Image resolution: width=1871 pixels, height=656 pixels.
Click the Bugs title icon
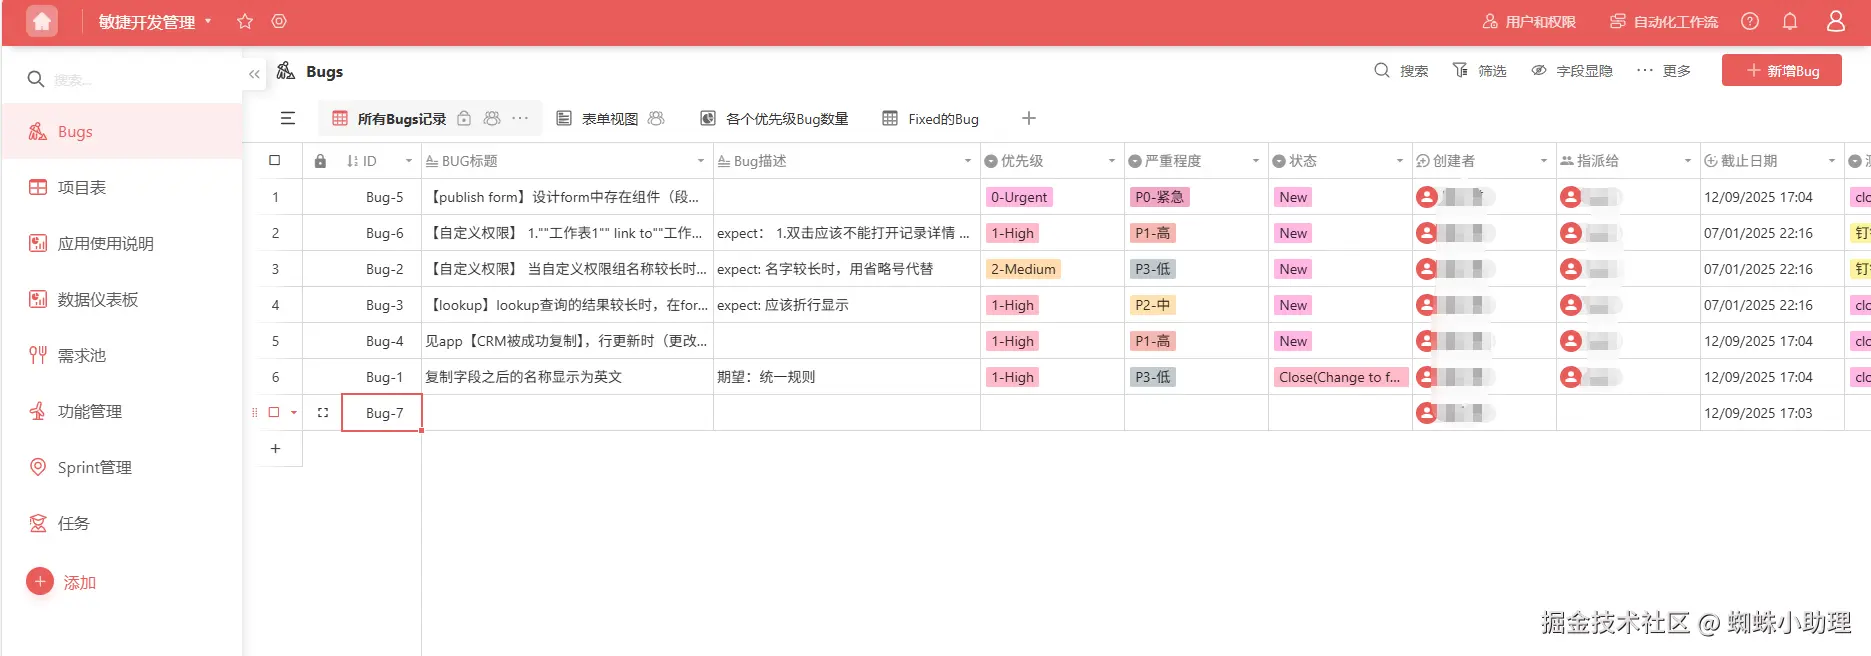pyautogui.click(x=286, y=70)
